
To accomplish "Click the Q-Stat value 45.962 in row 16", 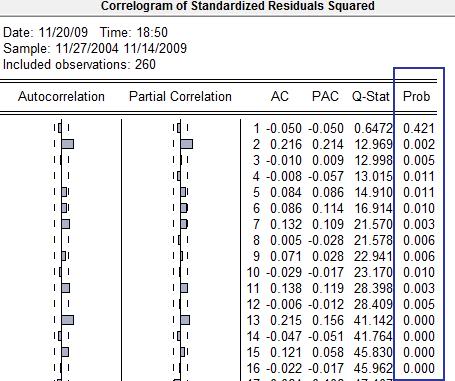I will click(x=373, y=368).
